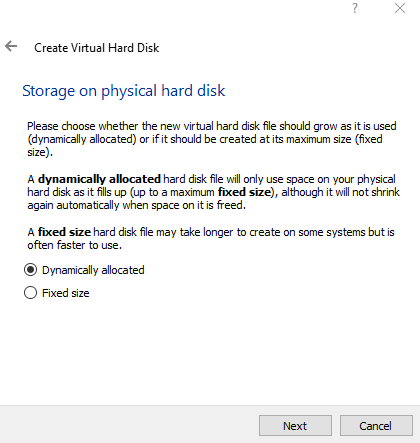Viewport: 420px width, 443px height.
Task: Abort the wizard with the Cancel button
Action: (x=376, y=426)
